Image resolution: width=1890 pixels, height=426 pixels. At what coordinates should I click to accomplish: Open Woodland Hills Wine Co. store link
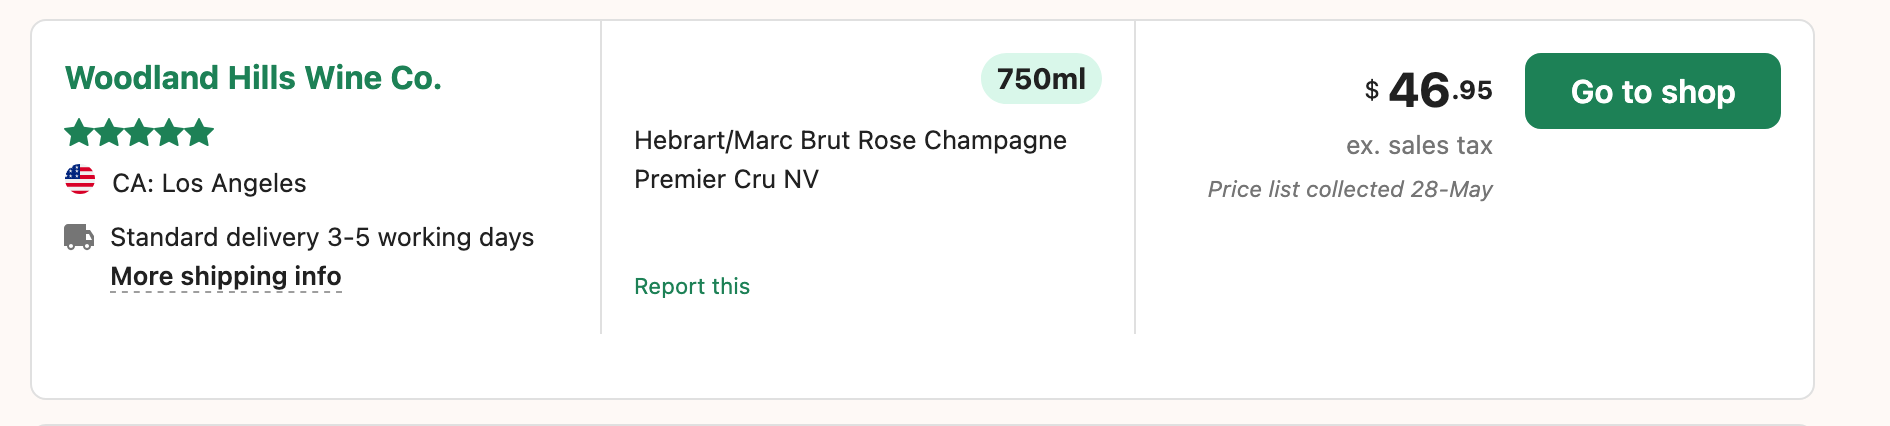(253, 78)
